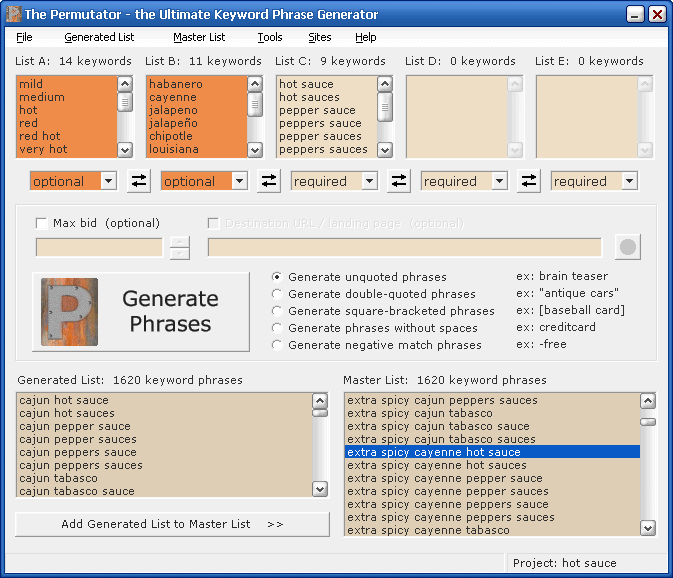
Task: Open the Generated List menu
Action: 99,37
